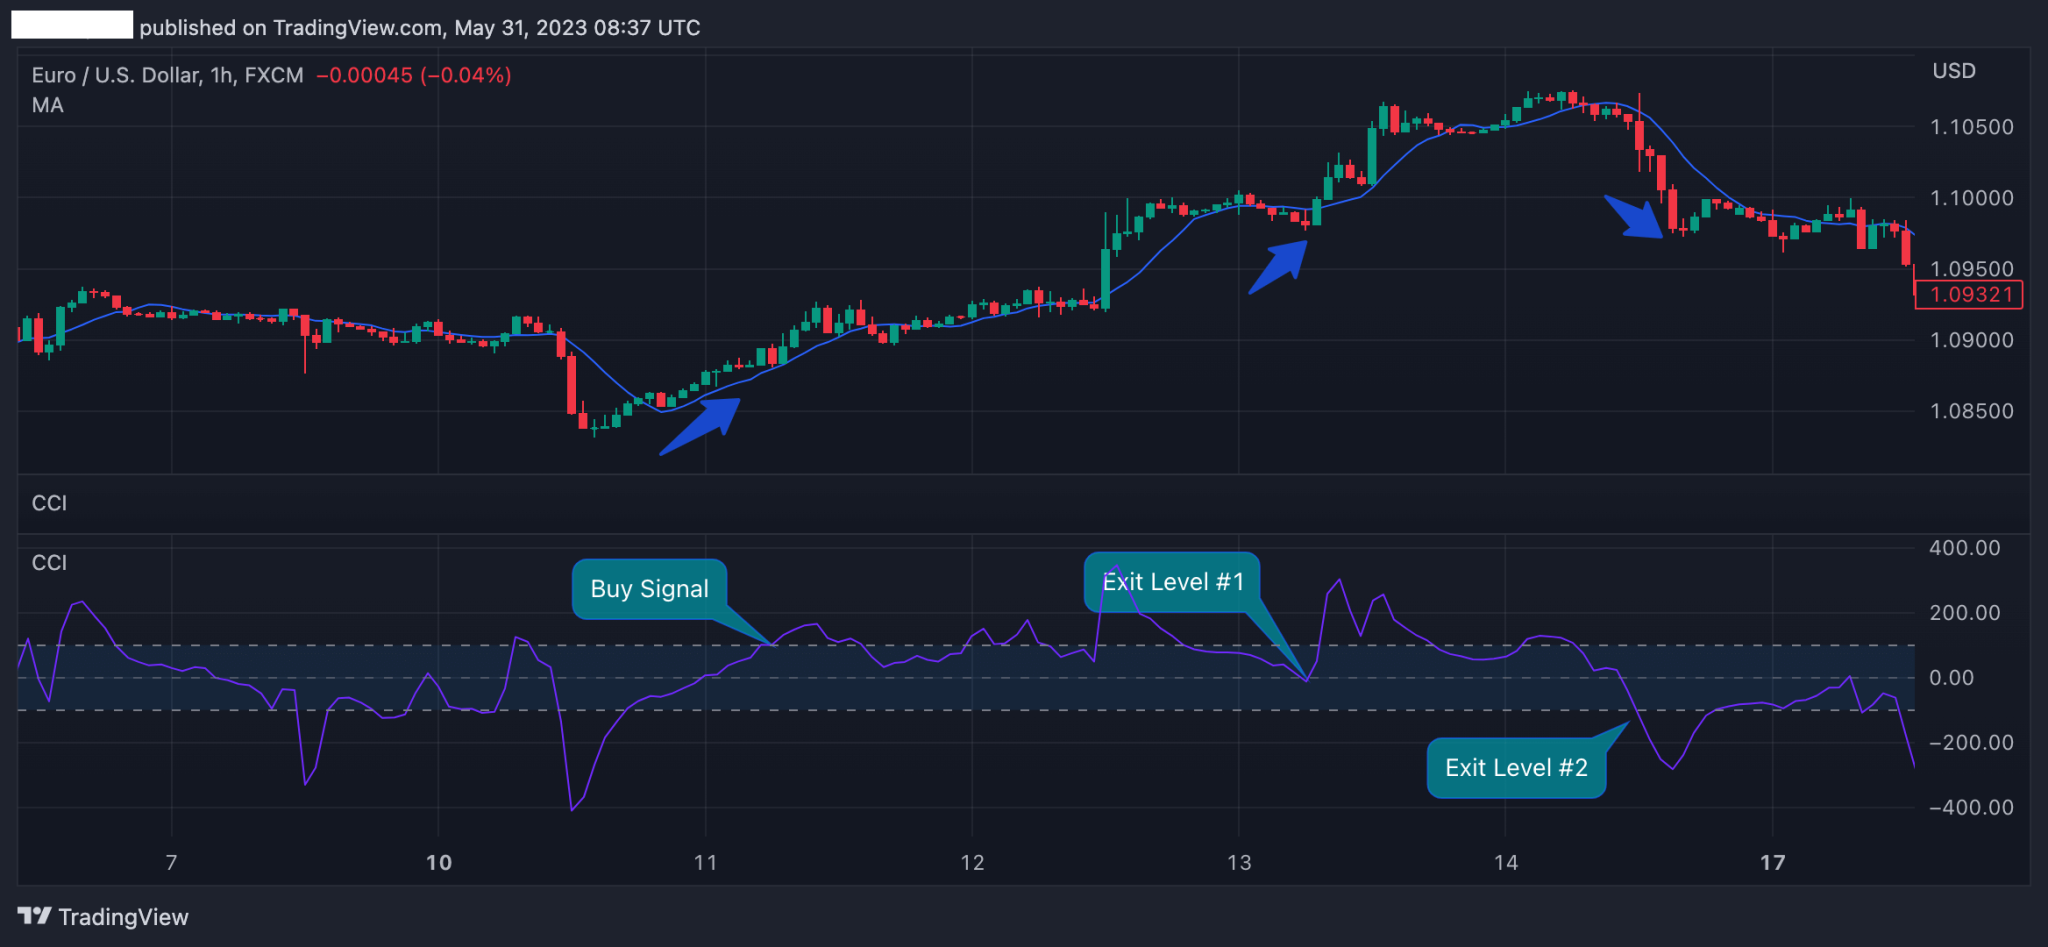Select the MA indicator label on the chart

click(x=46, y=104)
